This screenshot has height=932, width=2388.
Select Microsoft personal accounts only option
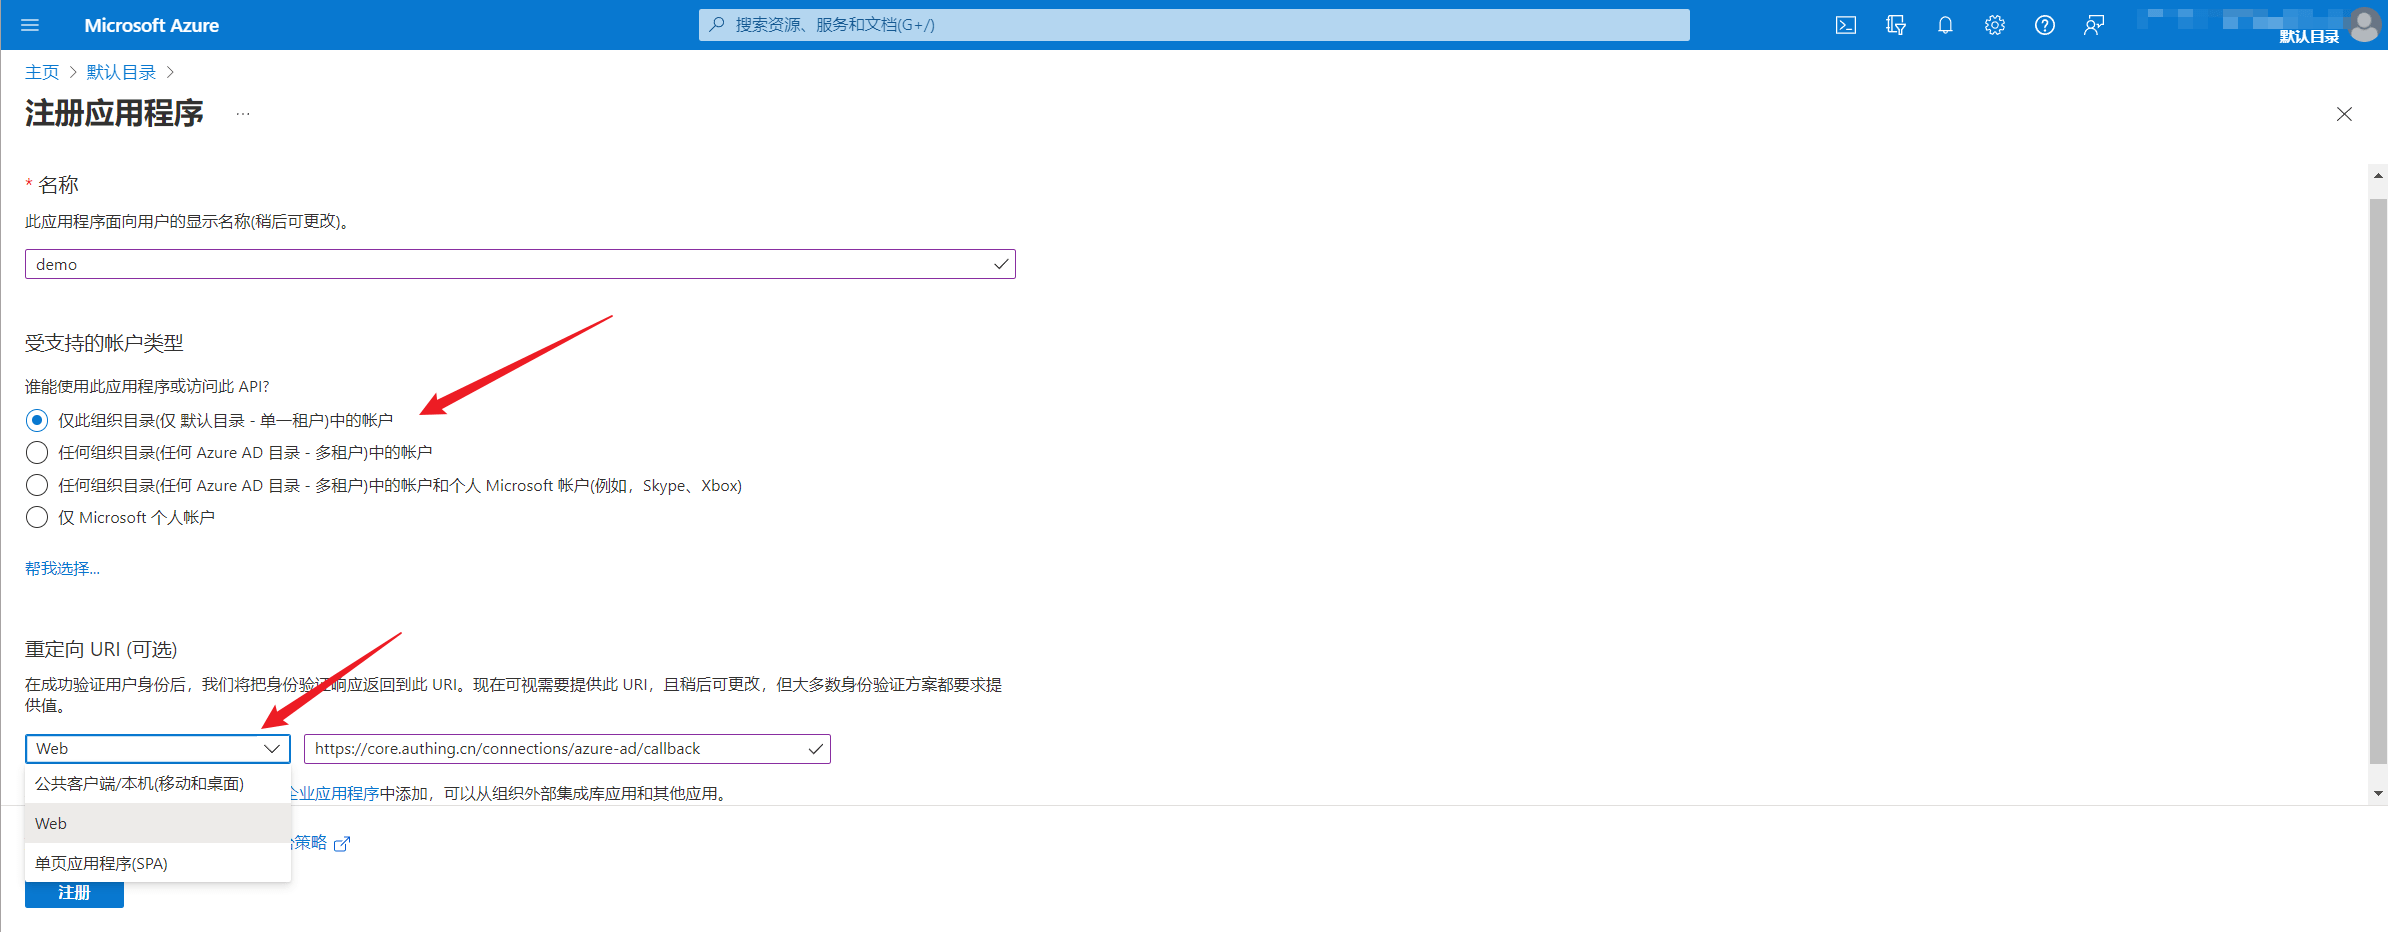click(37, 517)
